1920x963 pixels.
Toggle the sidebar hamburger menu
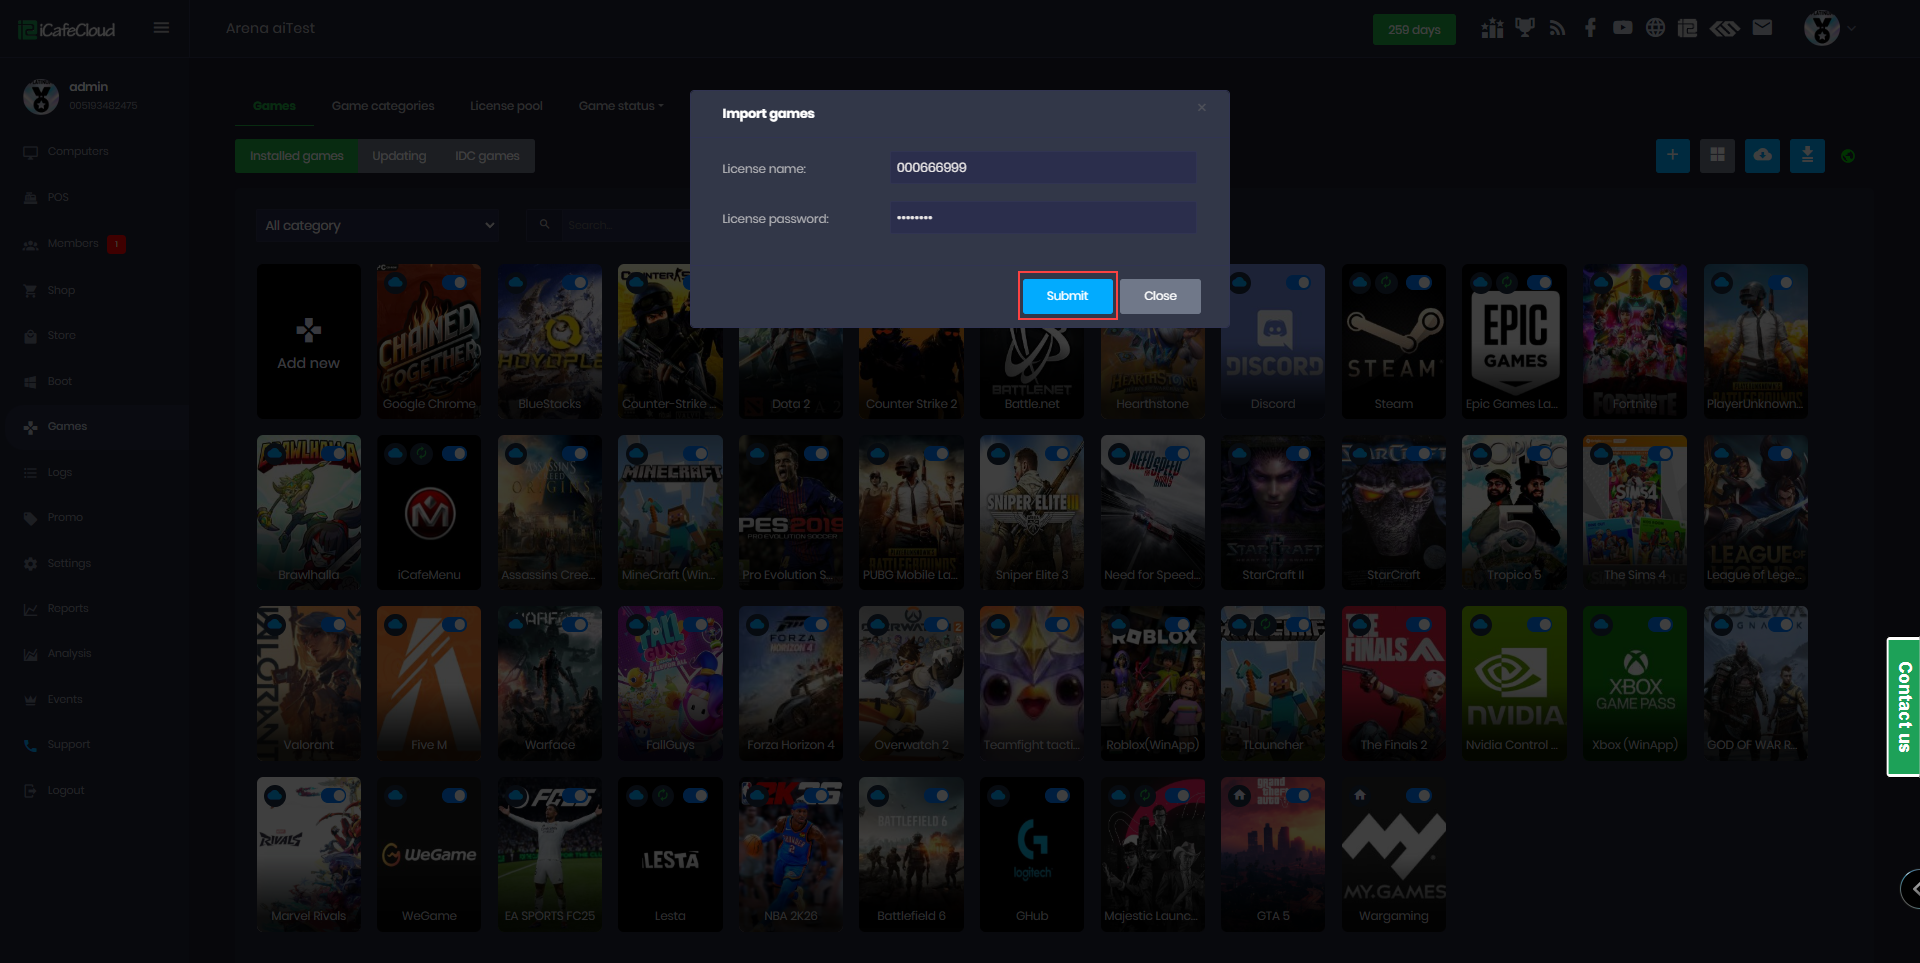[x=161, y=28]
